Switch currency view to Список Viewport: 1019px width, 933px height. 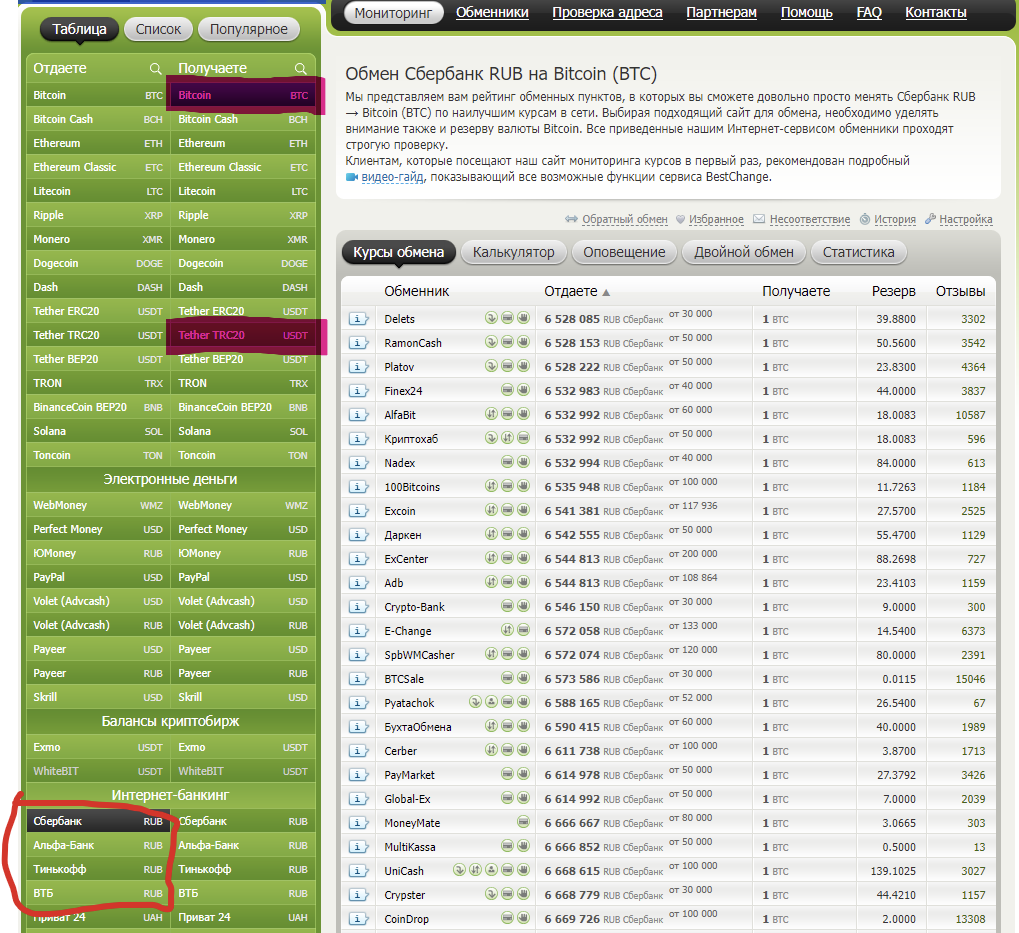[158, 29]
